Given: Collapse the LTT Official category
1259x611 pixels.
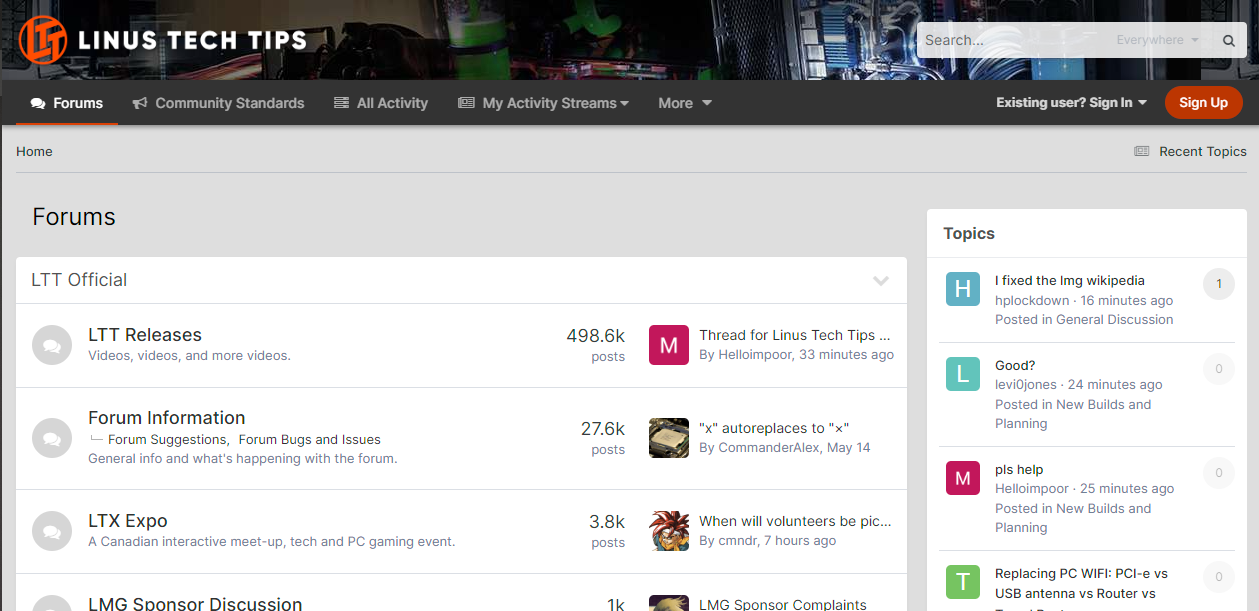Looking at the screenshot, I should tap(881, 280).
